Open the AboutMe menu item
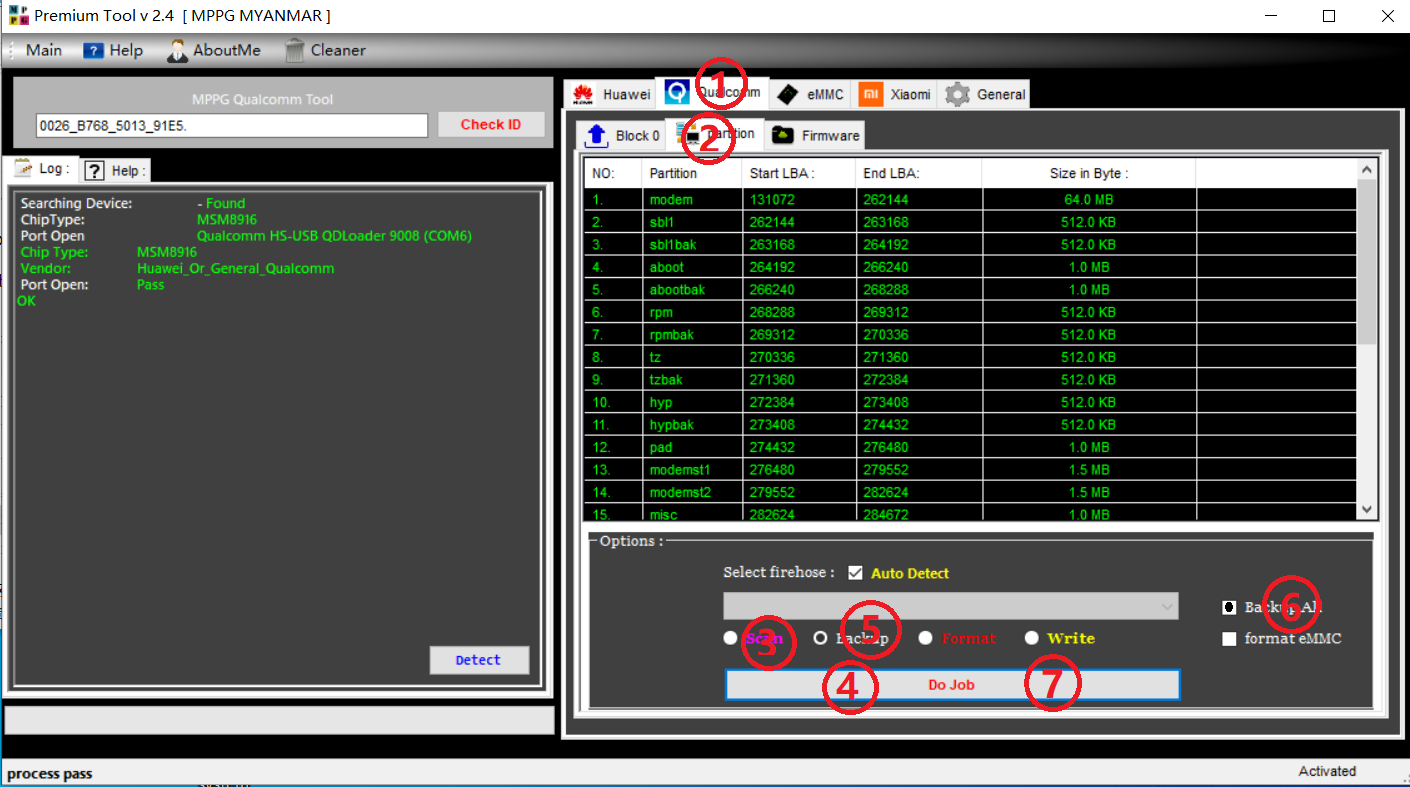The height and width of the screenshot is (787, 1410). [x=214, y=50]
